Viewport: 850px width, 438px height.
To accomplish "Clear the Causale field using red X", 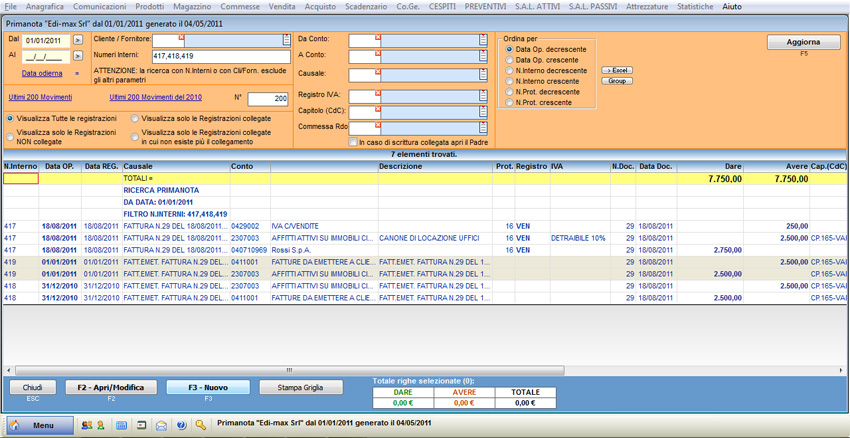I will [378, 73].
